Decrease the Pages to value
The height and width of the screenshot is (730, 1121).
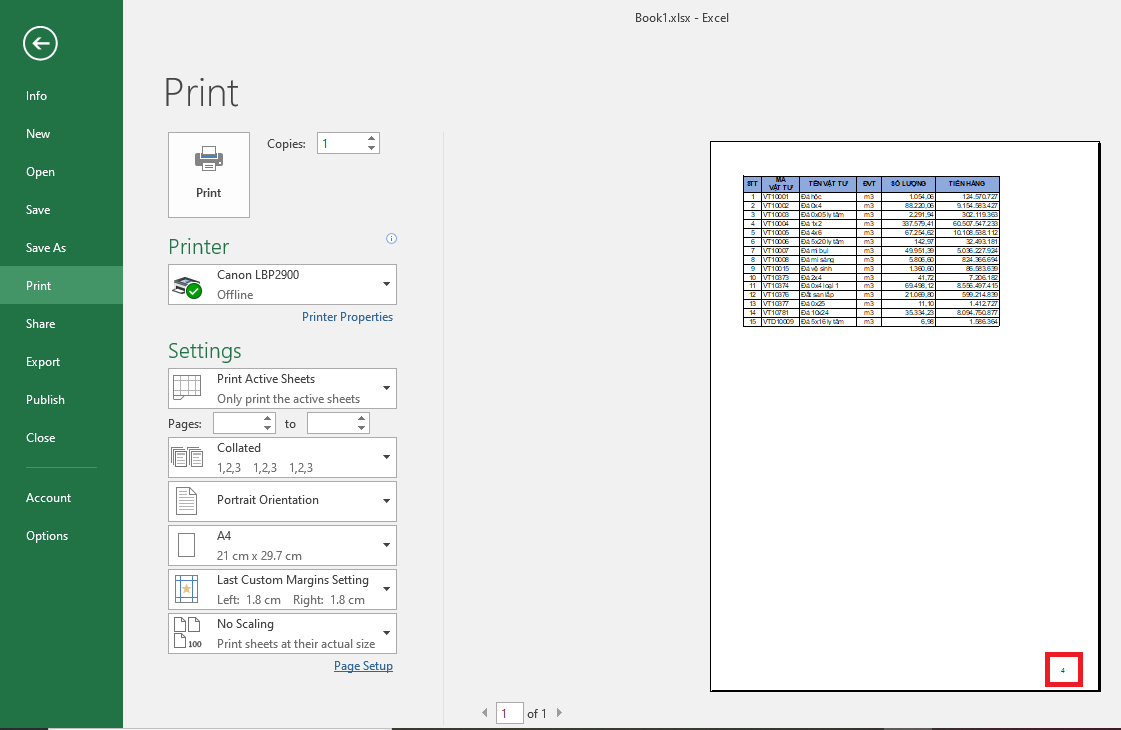click(362, 428)
